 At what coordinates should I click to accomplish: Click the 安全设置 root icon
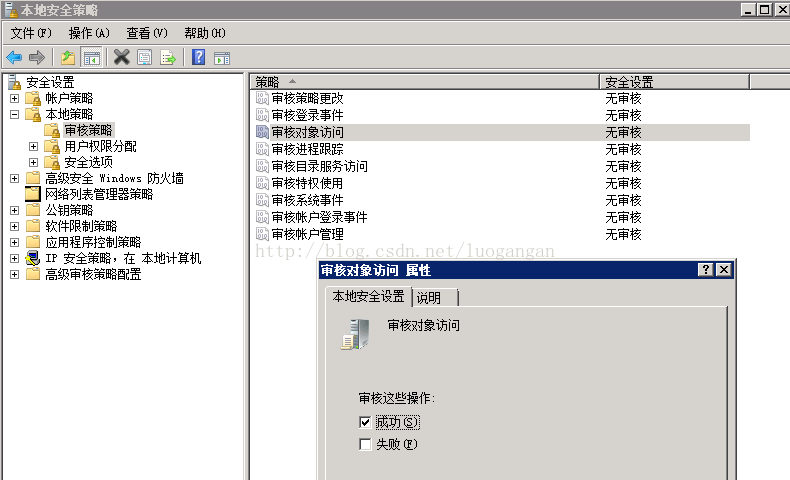point(14,82)
